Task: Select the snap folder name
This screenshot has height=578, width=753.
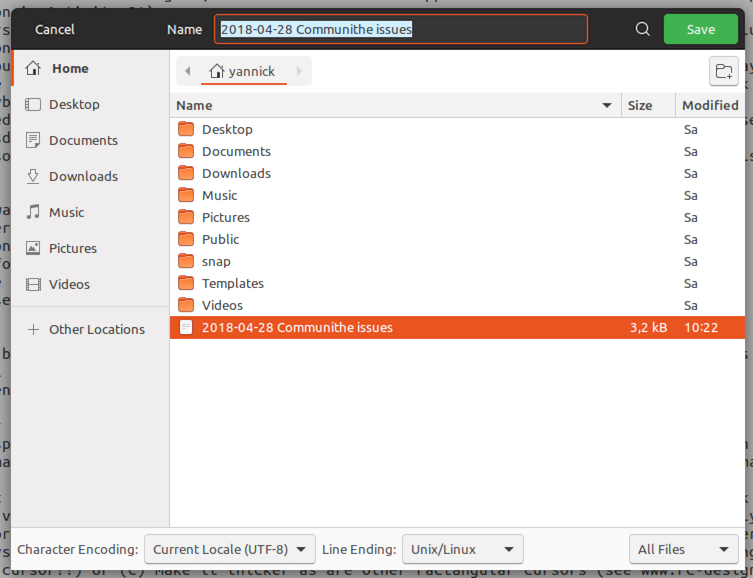Action: click(x=216, y=262)
